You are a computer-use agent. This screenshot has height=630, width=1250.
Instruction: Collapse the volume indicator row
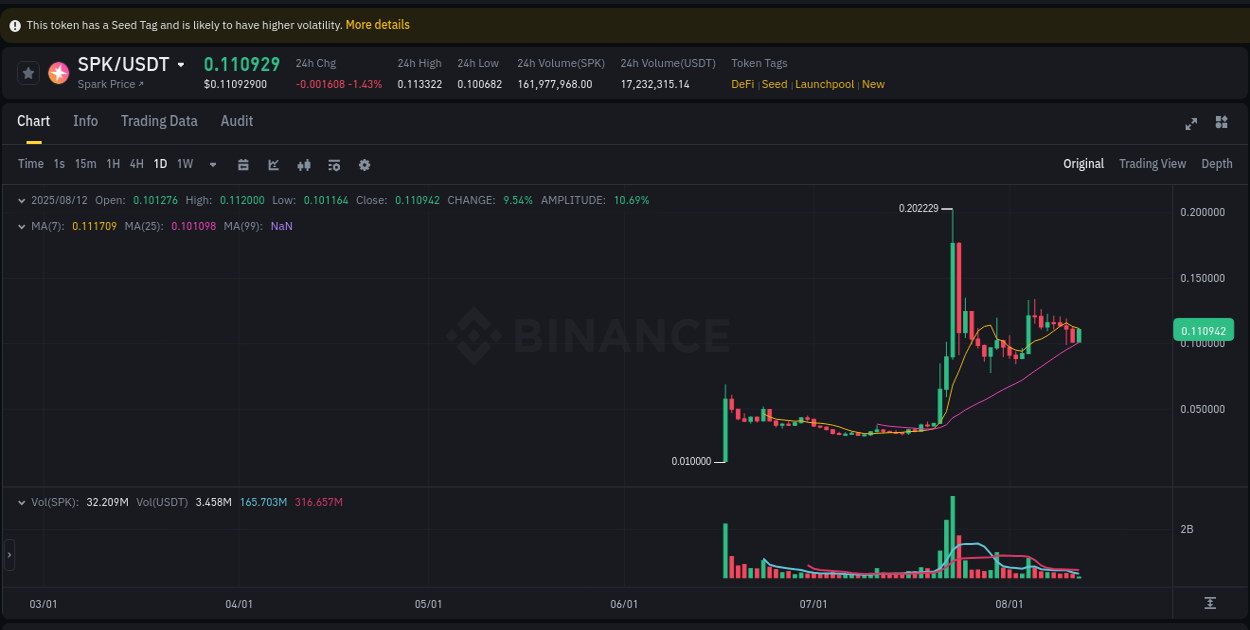[21, 502]
